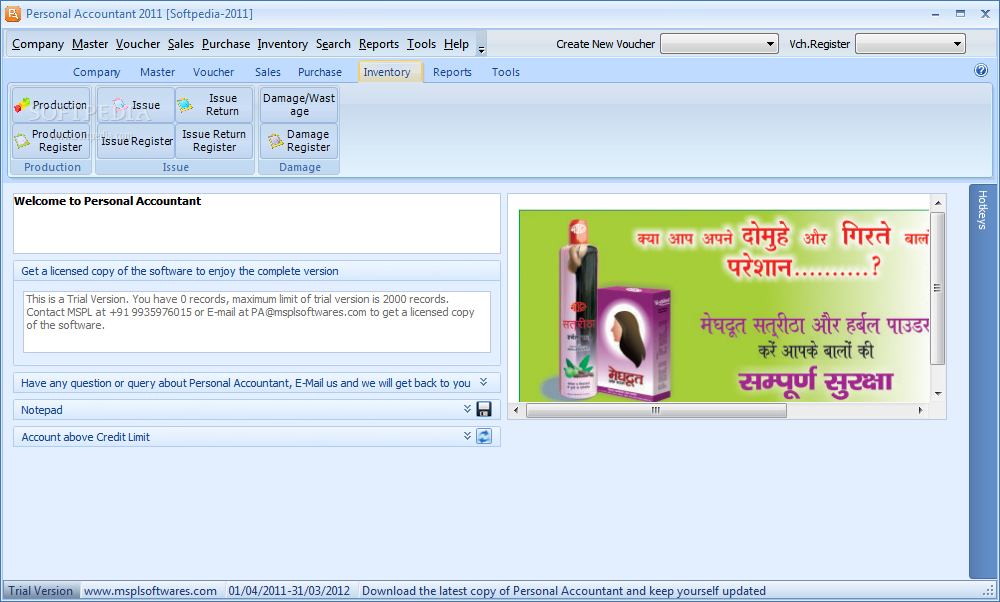Open the Help menu
Viewport: 1000px width, 602px height.
(457, 44)
